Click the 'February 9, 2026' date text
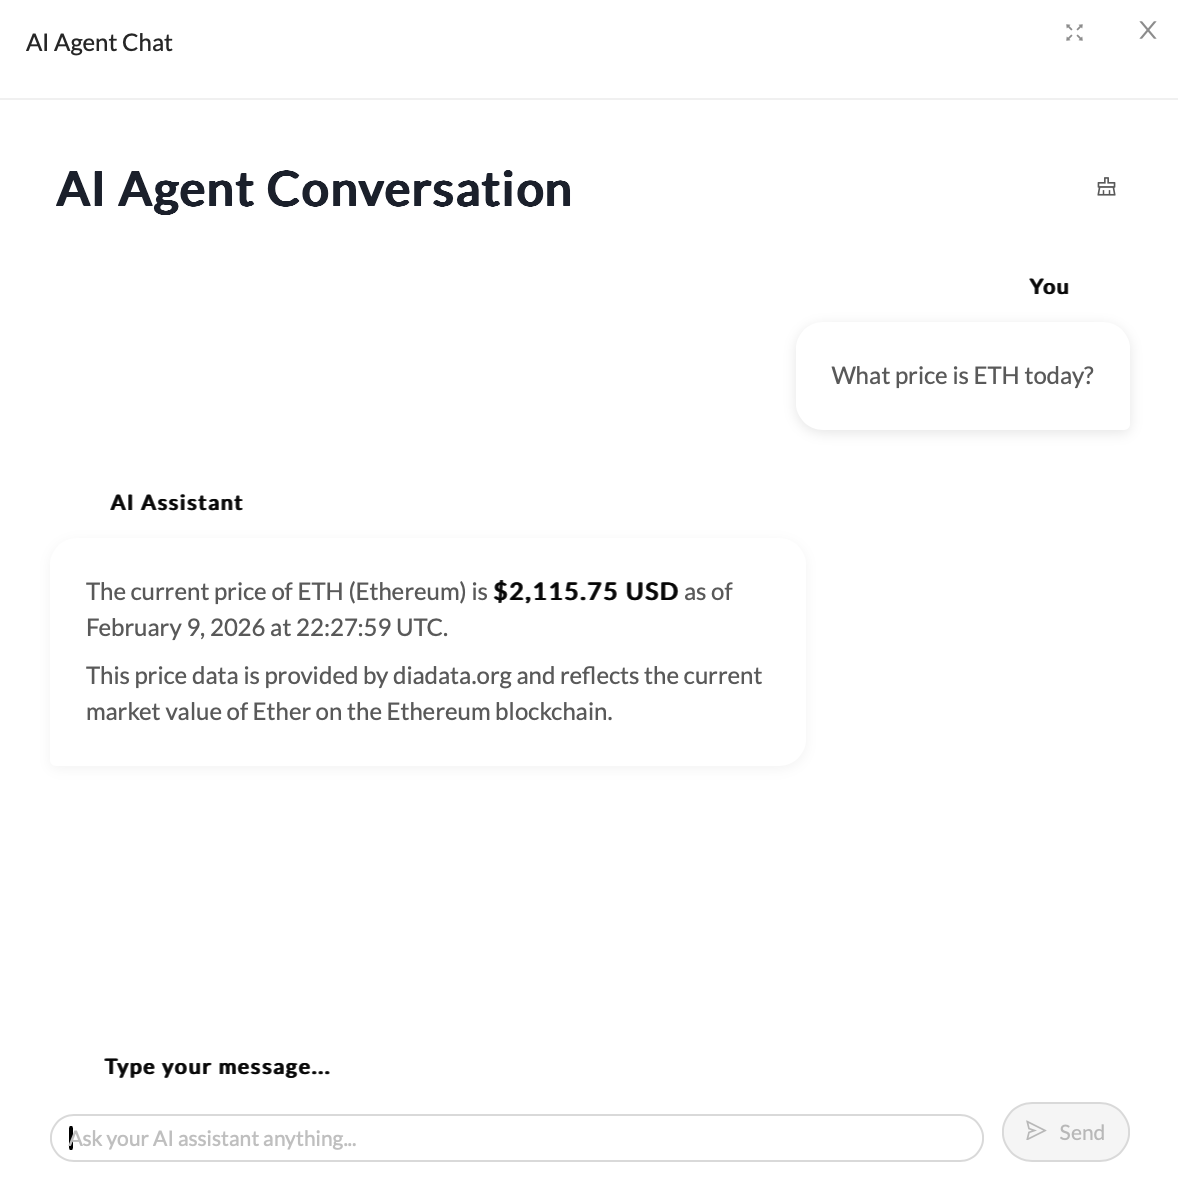 tap(175, 628)
